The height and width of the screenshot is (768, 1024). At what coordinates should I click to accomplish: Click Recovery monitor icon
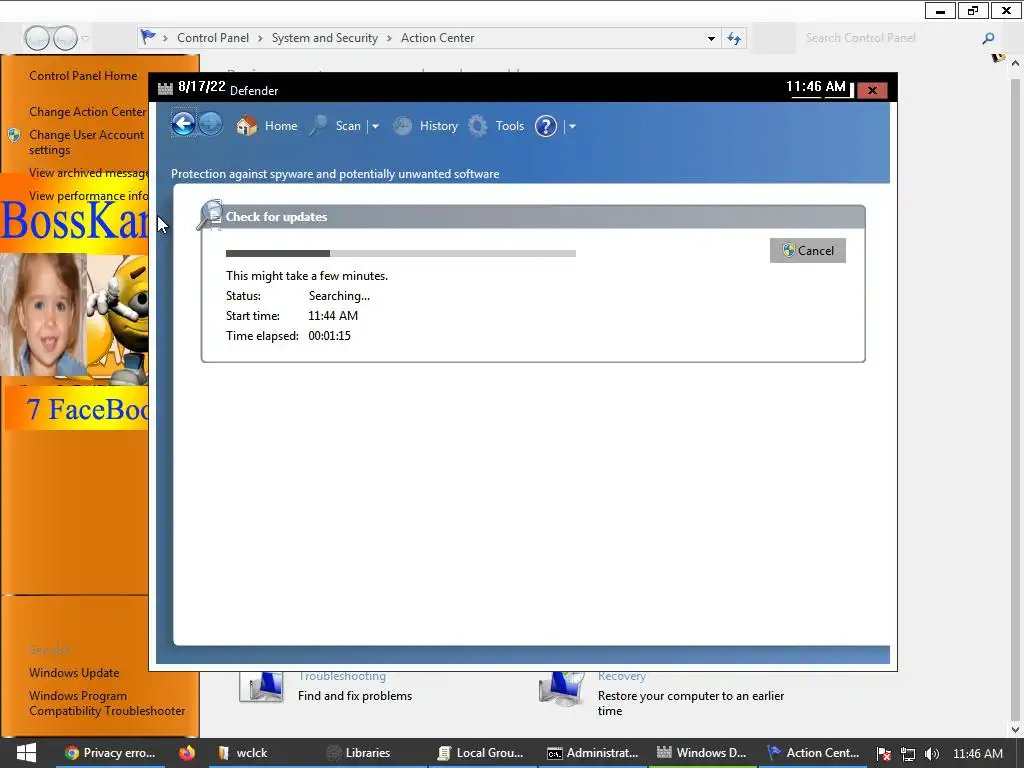[562, 688]
